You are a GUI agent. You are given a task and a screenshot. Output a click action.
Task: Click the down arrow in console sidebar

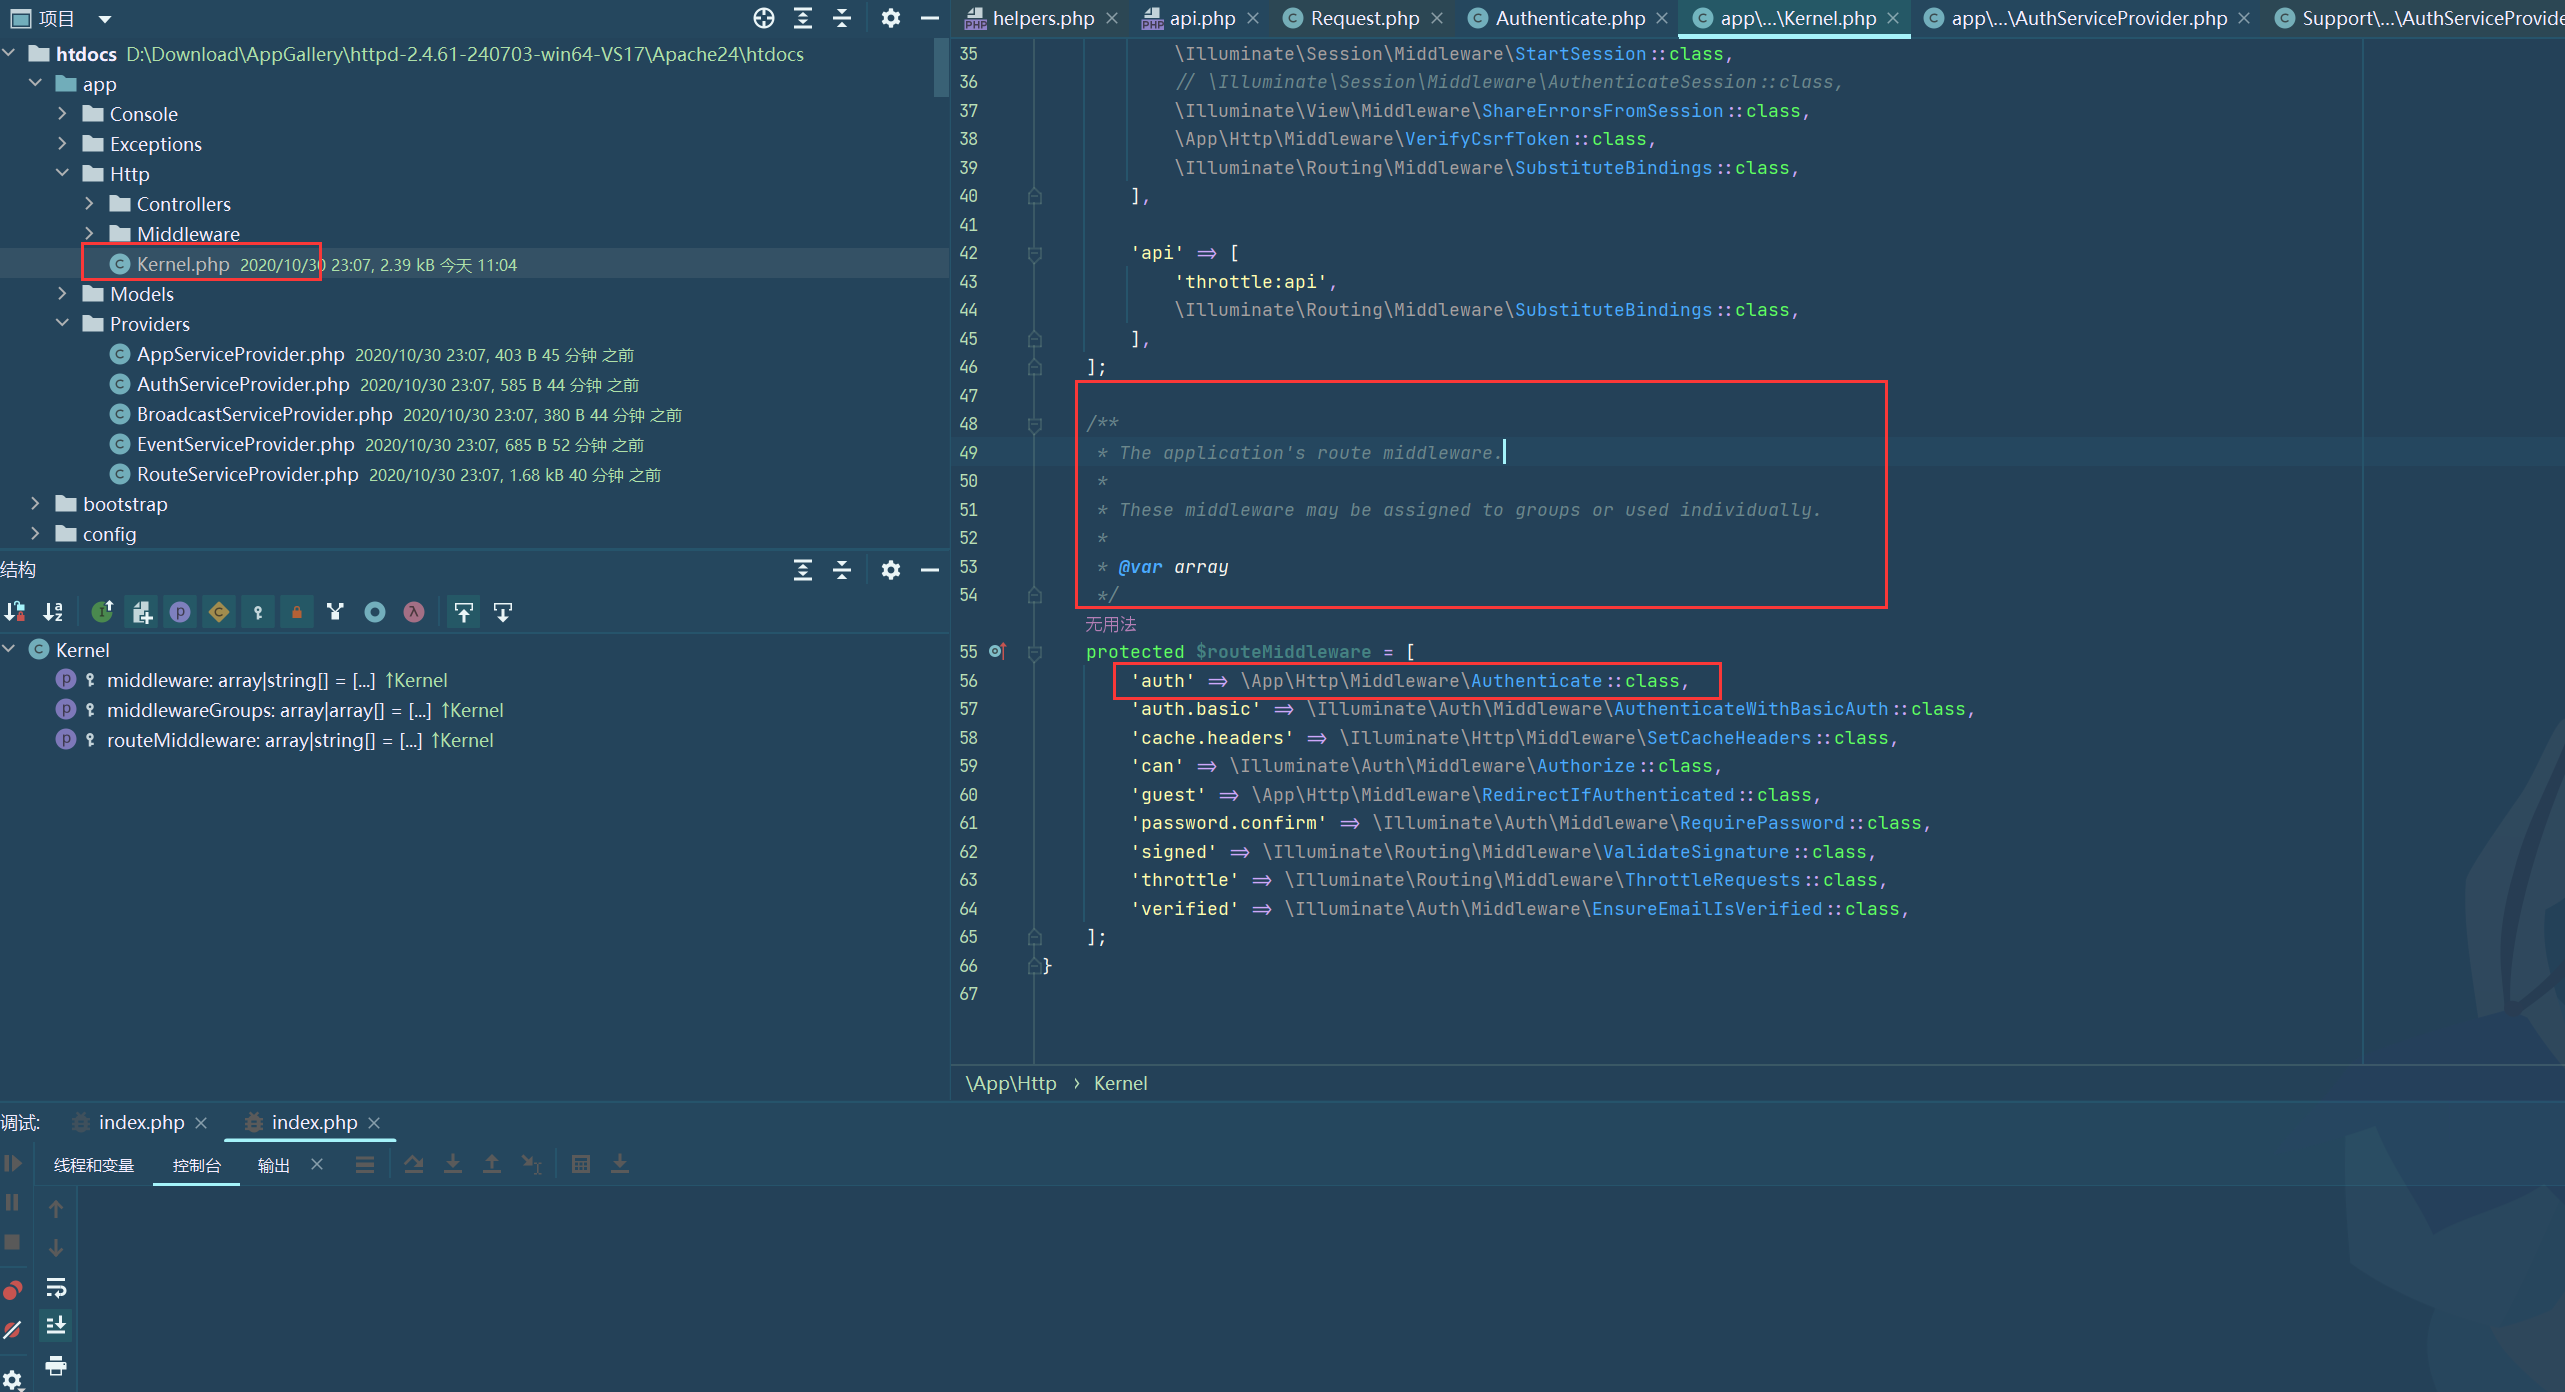click(56, 1248)
